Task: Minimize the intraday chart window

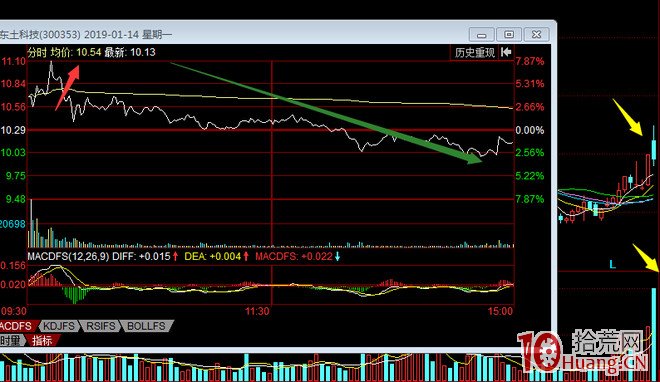Action: click(x=482, y=34)
